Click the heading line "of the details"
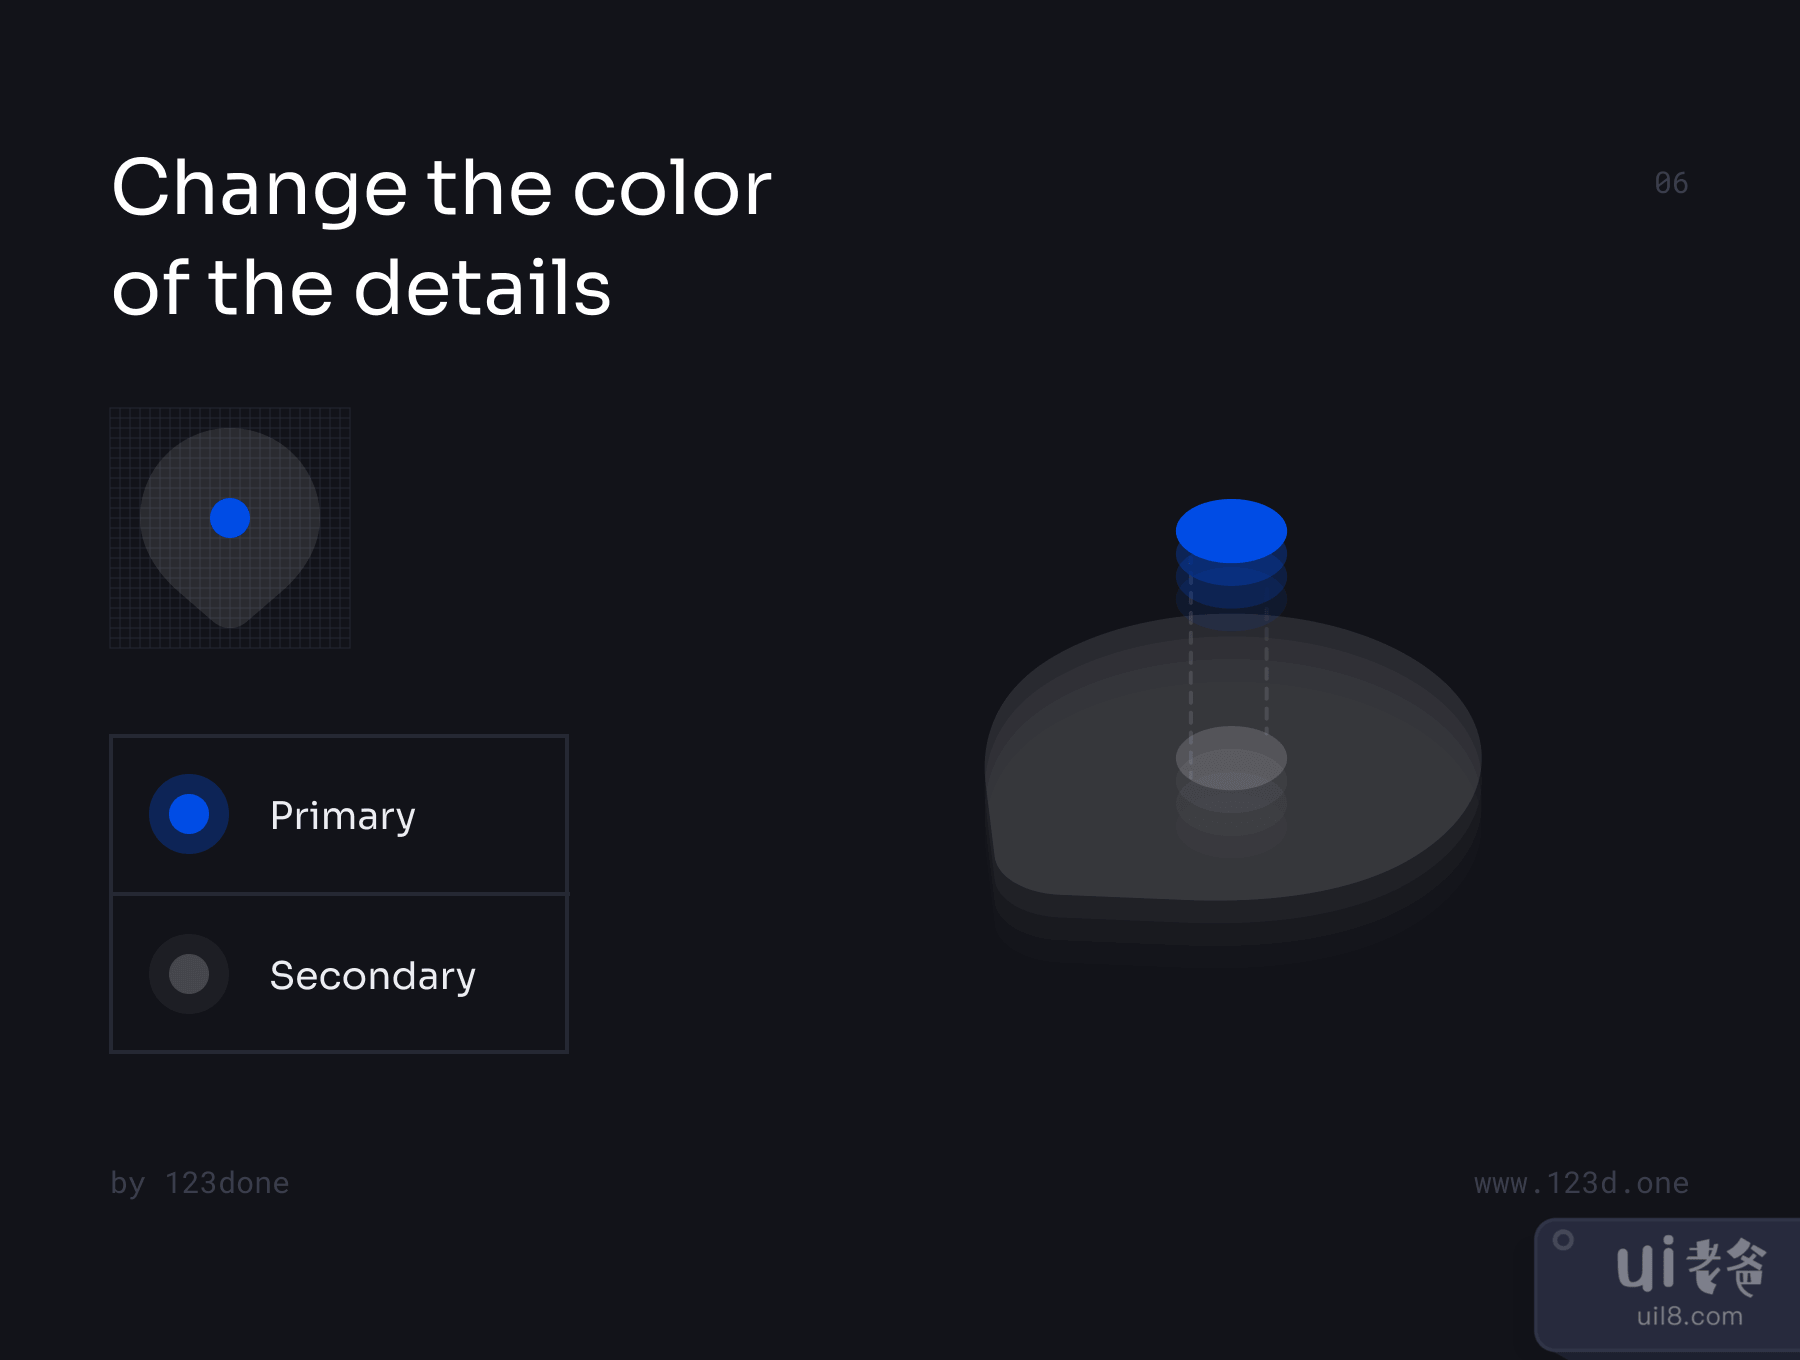Viewport: 1800px width, 1360px height. click(361, 288)
